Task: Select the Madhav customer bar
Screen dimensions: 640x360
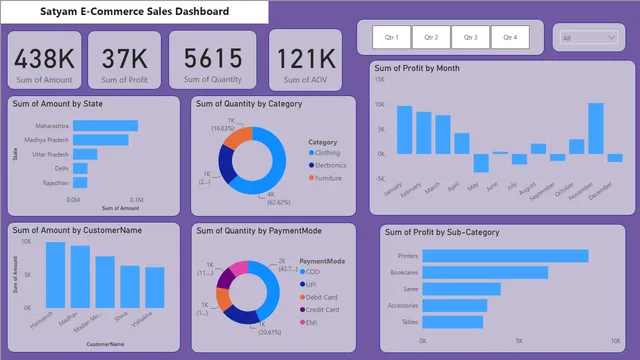Action: tap(80, 277)
